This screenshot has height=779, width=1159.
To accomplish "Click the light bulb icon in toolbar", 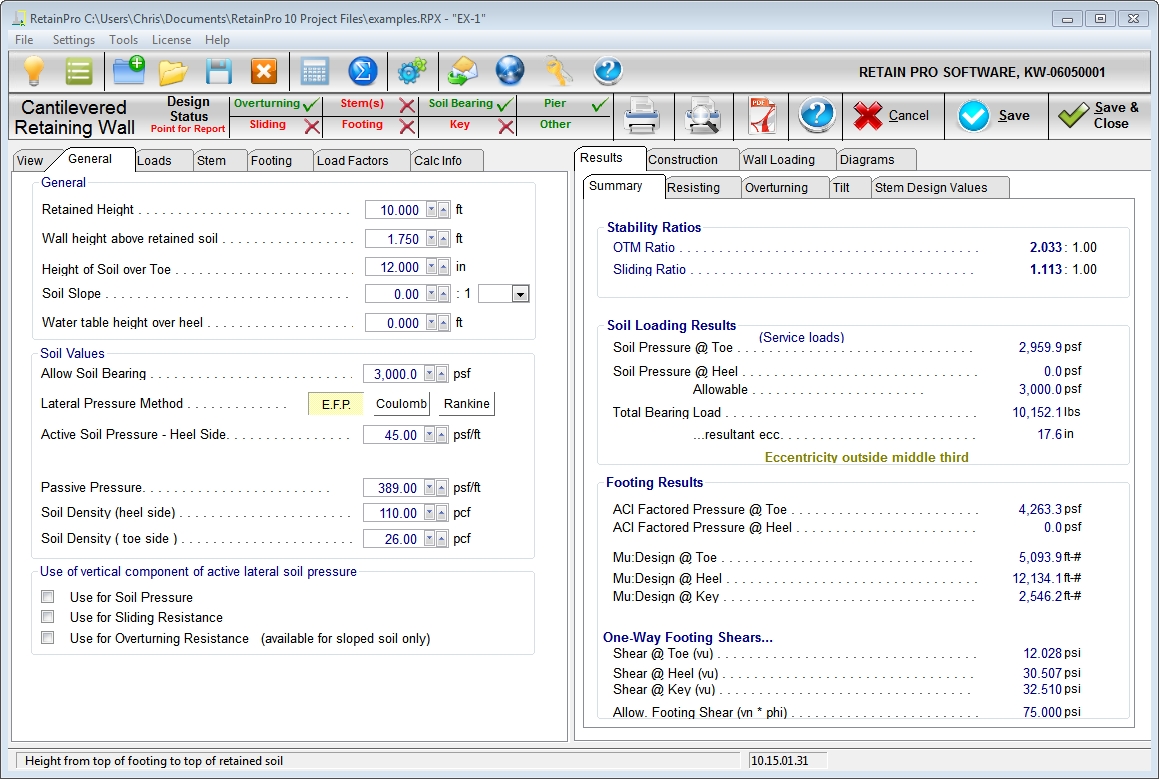I will click(34, 71).
